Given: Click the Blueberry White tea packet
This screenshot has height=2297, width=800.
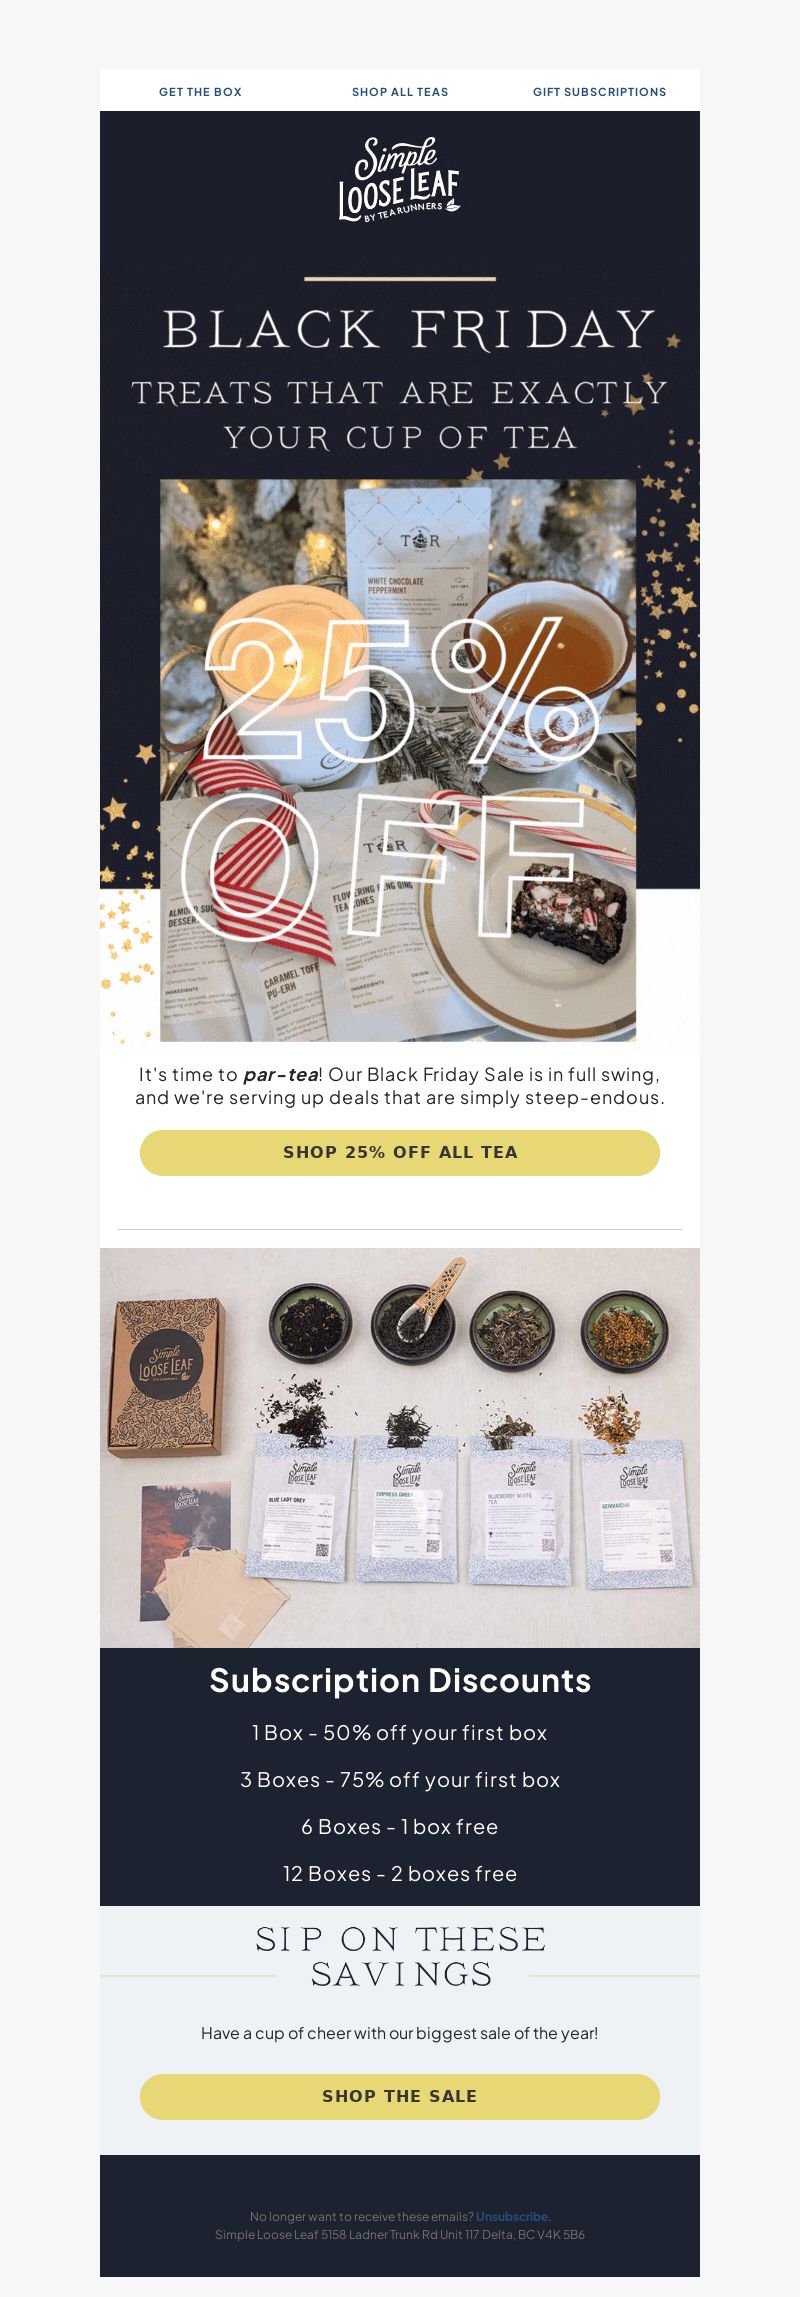Looking at the screenshot, I should pyautogui.click(x=523, y=1510).
